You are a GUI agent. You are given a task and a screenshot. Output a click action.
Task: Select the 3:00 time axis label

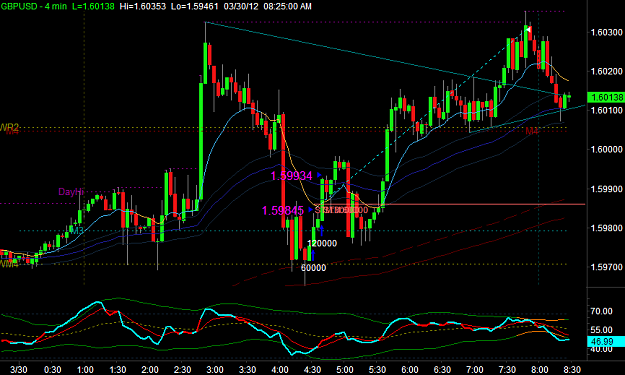tap(215, 370)
